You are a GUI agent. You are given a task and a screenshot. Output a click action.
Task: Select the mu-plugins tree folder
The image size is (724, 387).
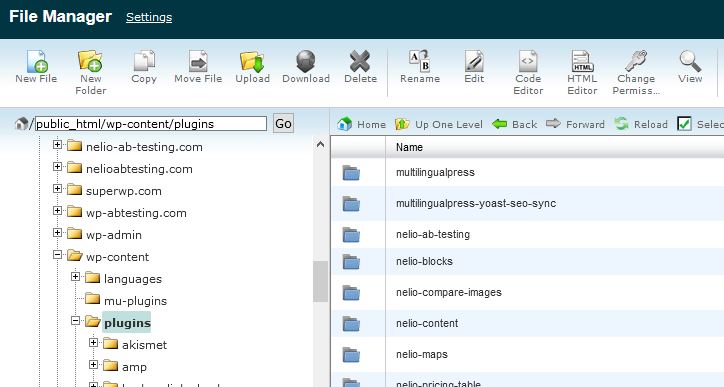click(135, 301)
